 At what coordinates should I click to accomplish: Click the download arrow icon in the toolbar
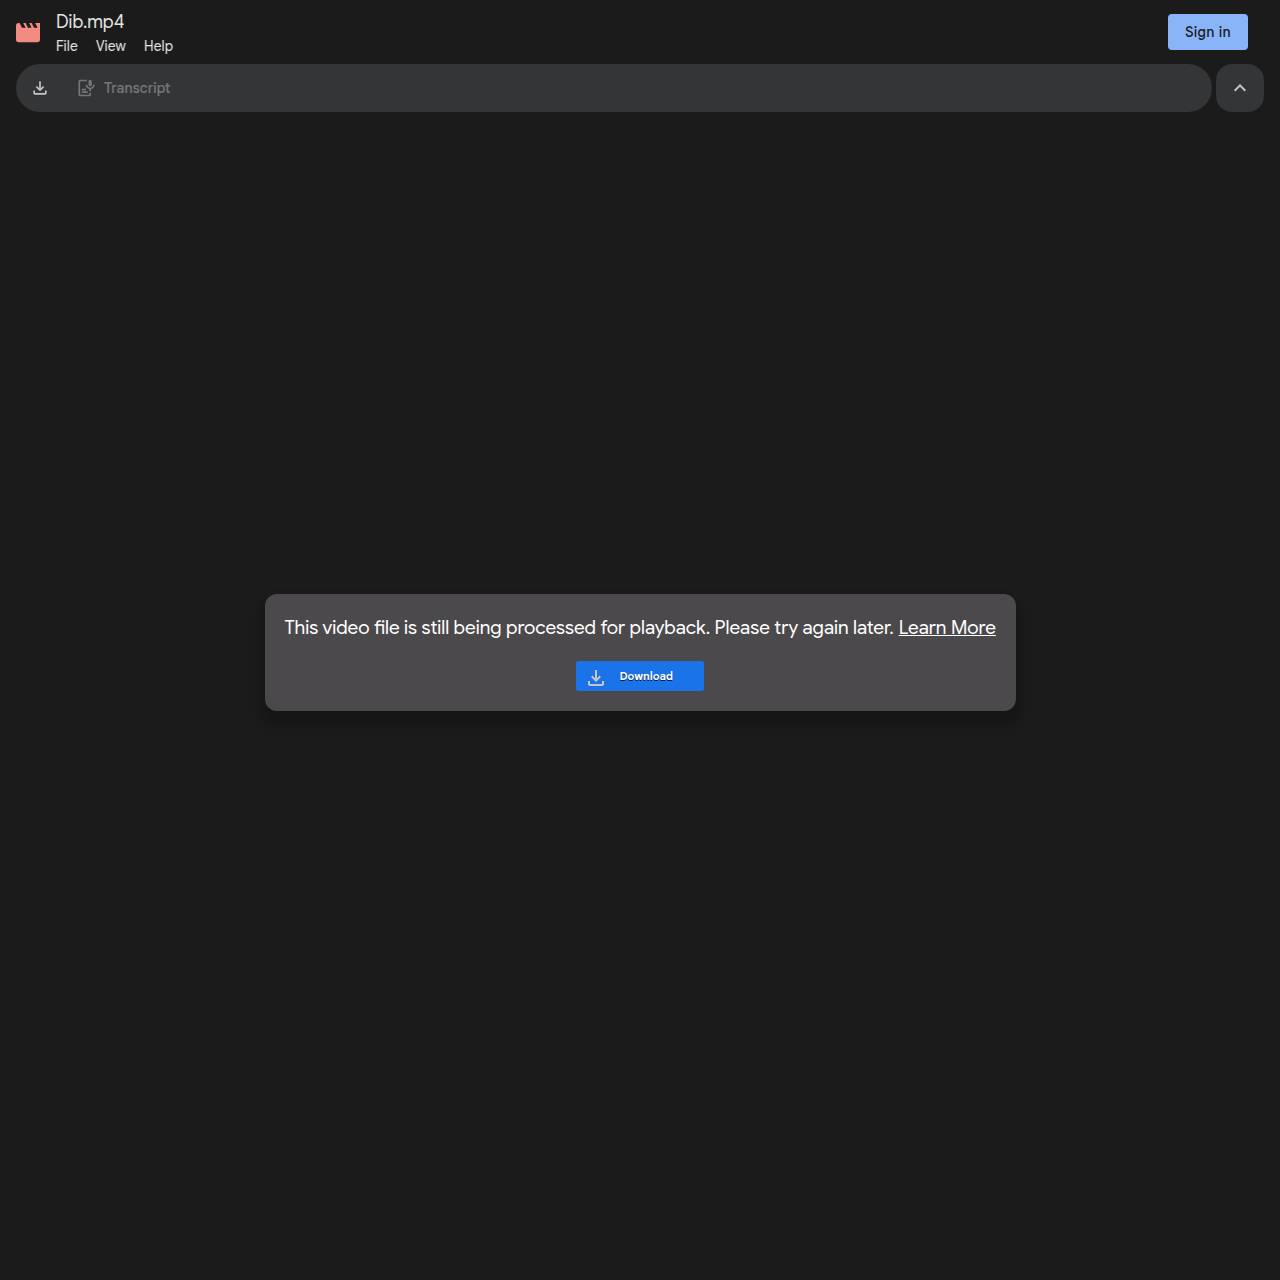[x=40, y=88]
